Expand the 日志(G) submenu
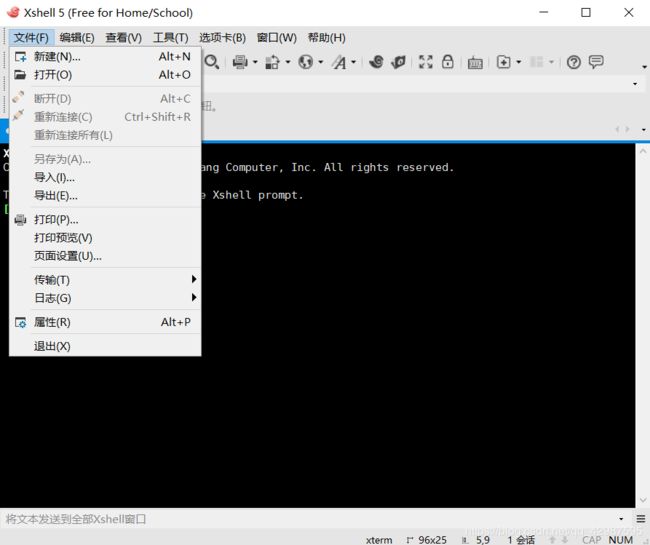This screenshot has width=650, height=545. pos(105,298)
